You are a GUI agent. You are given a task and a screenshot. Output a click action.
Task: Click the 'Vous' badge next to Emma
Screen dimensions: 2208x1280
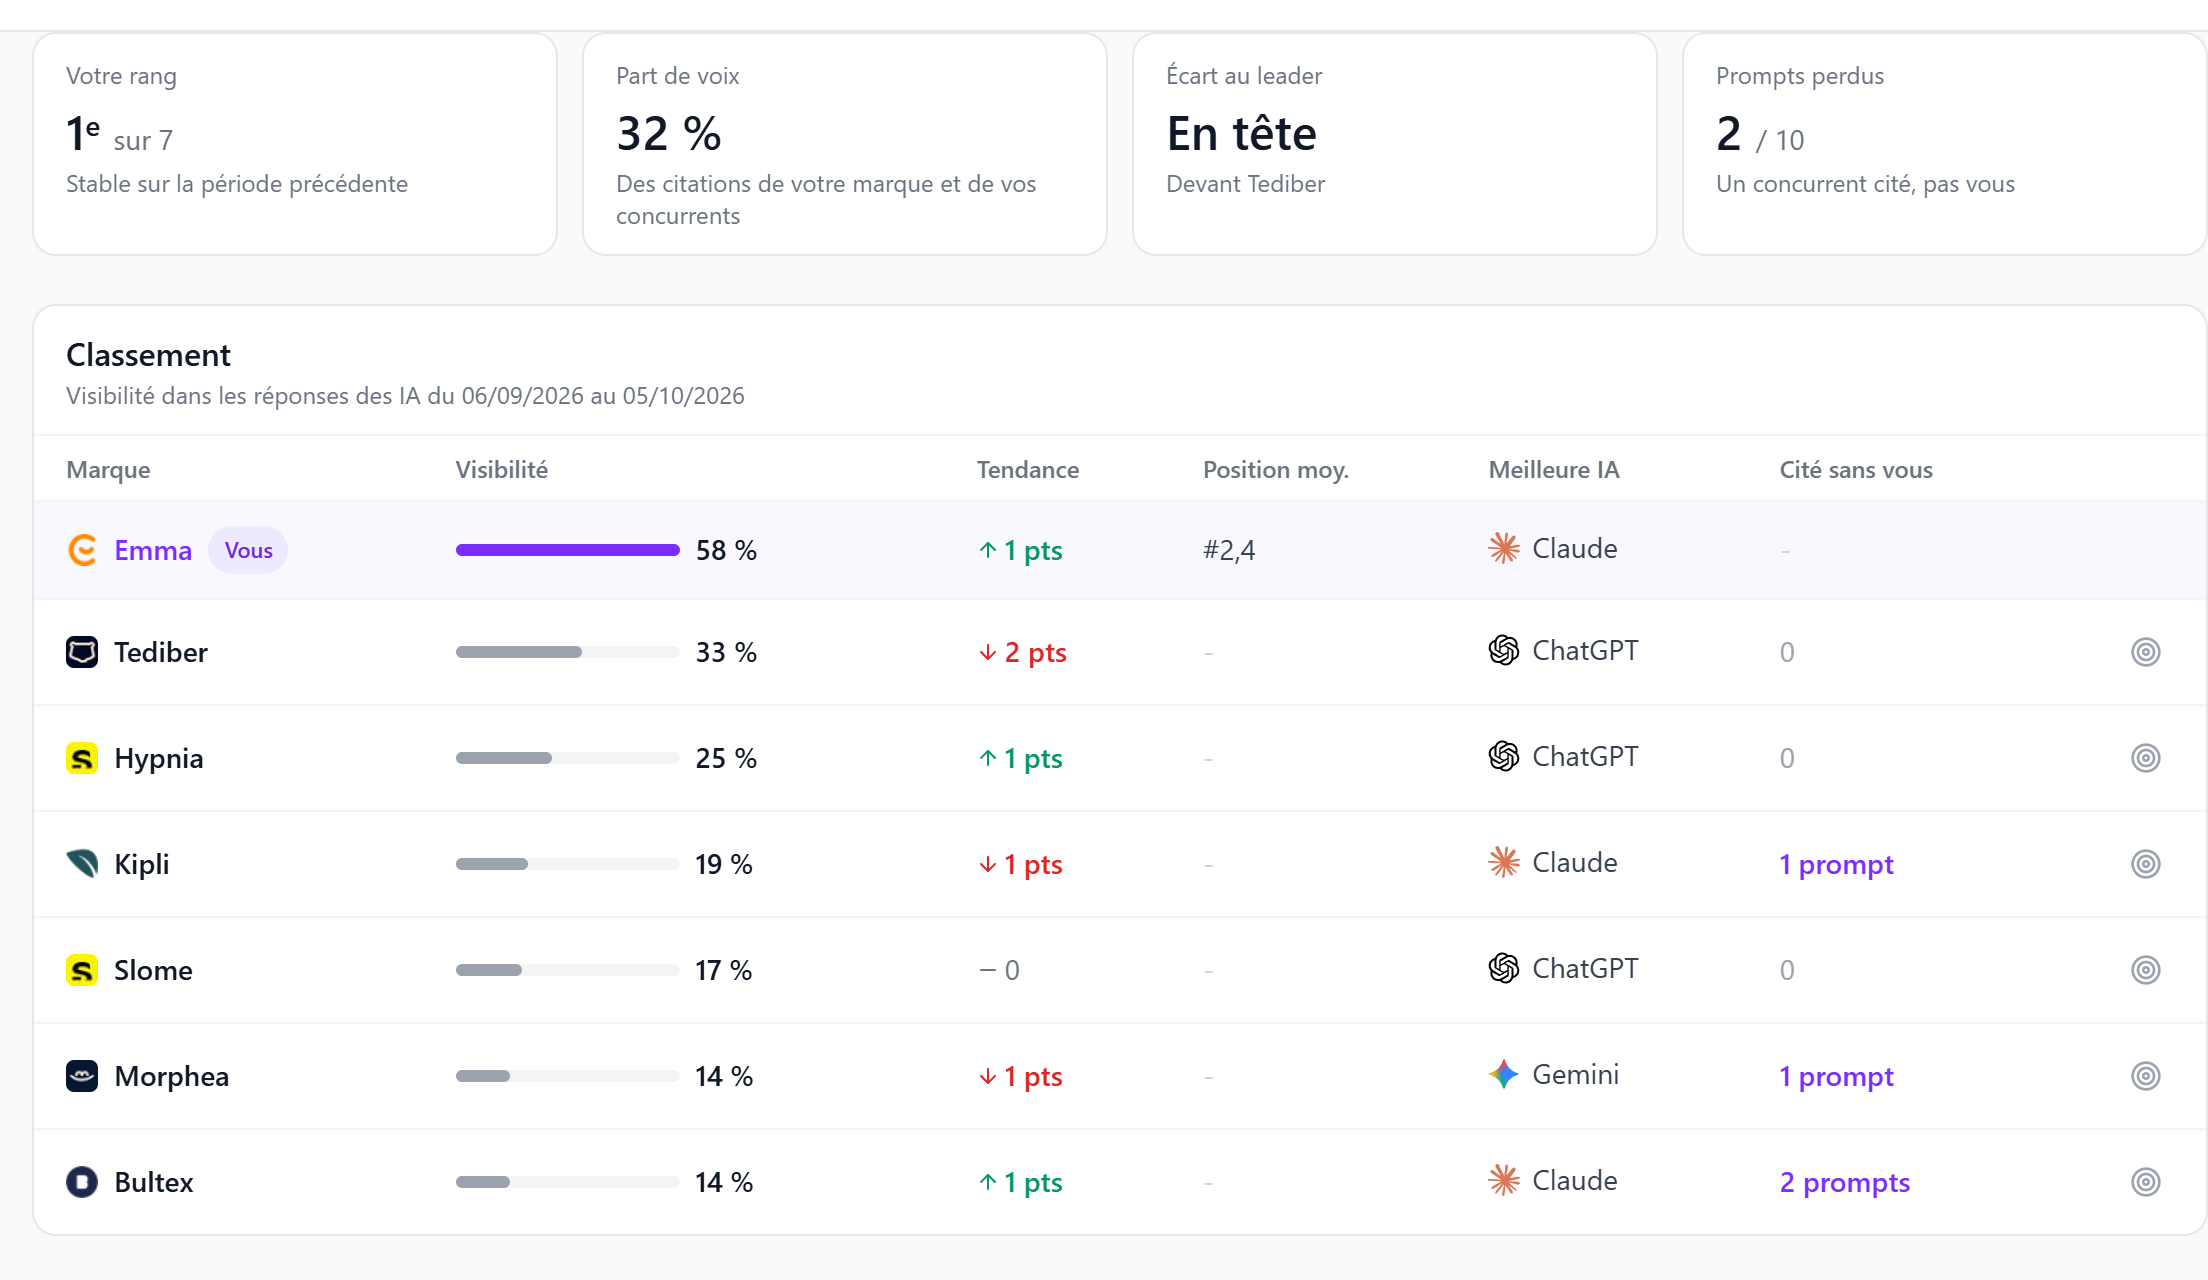(x=248, y=550)
